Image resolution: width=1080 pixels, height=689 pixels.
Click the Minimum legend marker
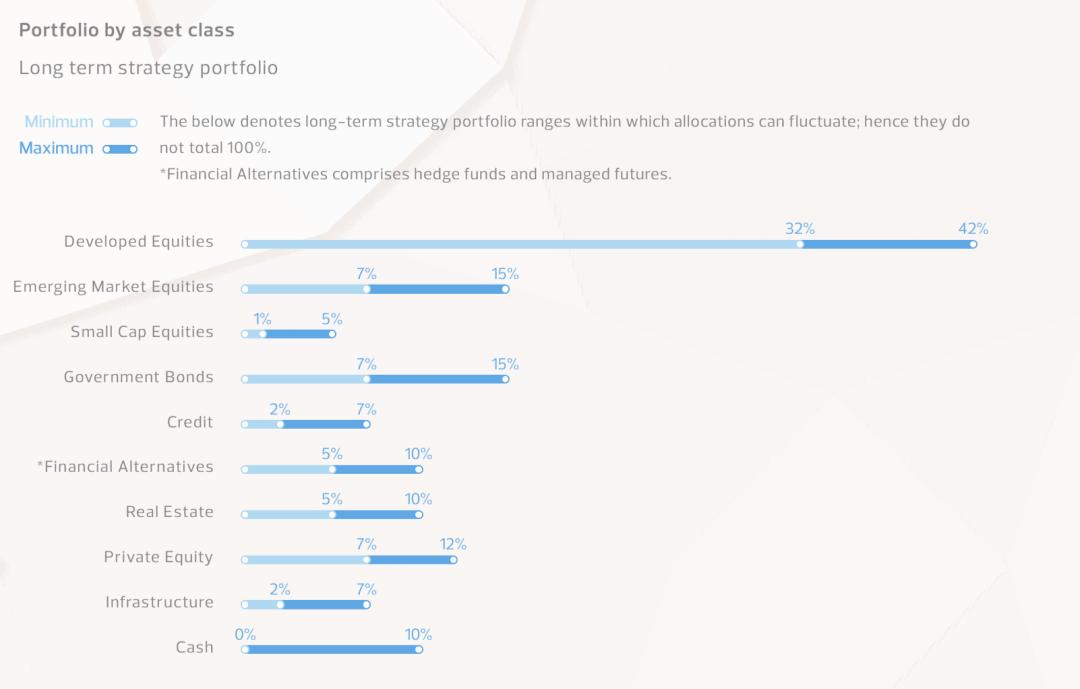[x=119, y=123]
